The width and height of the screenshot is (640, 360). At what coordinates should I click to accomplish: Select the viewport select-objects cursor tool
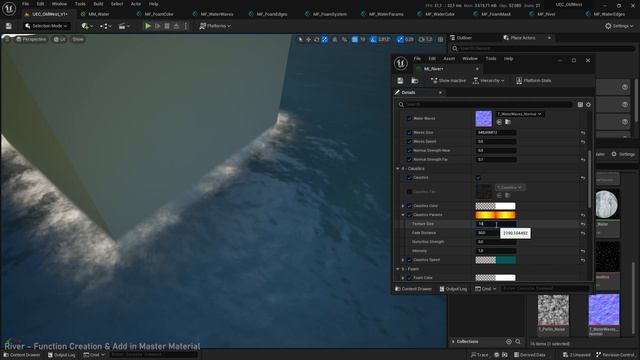click(x=300, y=39)
